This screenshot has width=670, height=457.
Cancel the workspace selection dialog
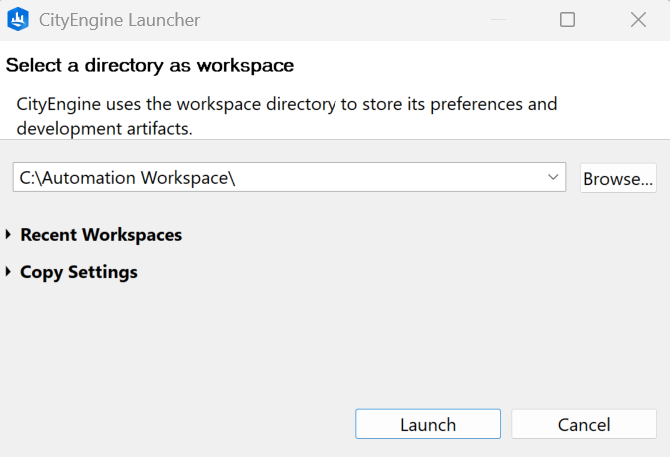584,424
